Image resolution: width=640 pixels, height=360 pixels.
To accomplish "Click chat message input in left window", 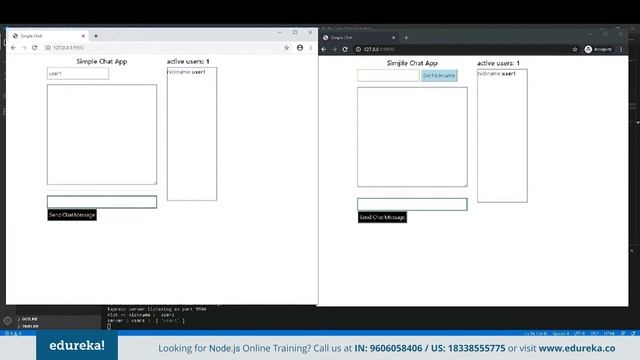I will pos(102,202).
